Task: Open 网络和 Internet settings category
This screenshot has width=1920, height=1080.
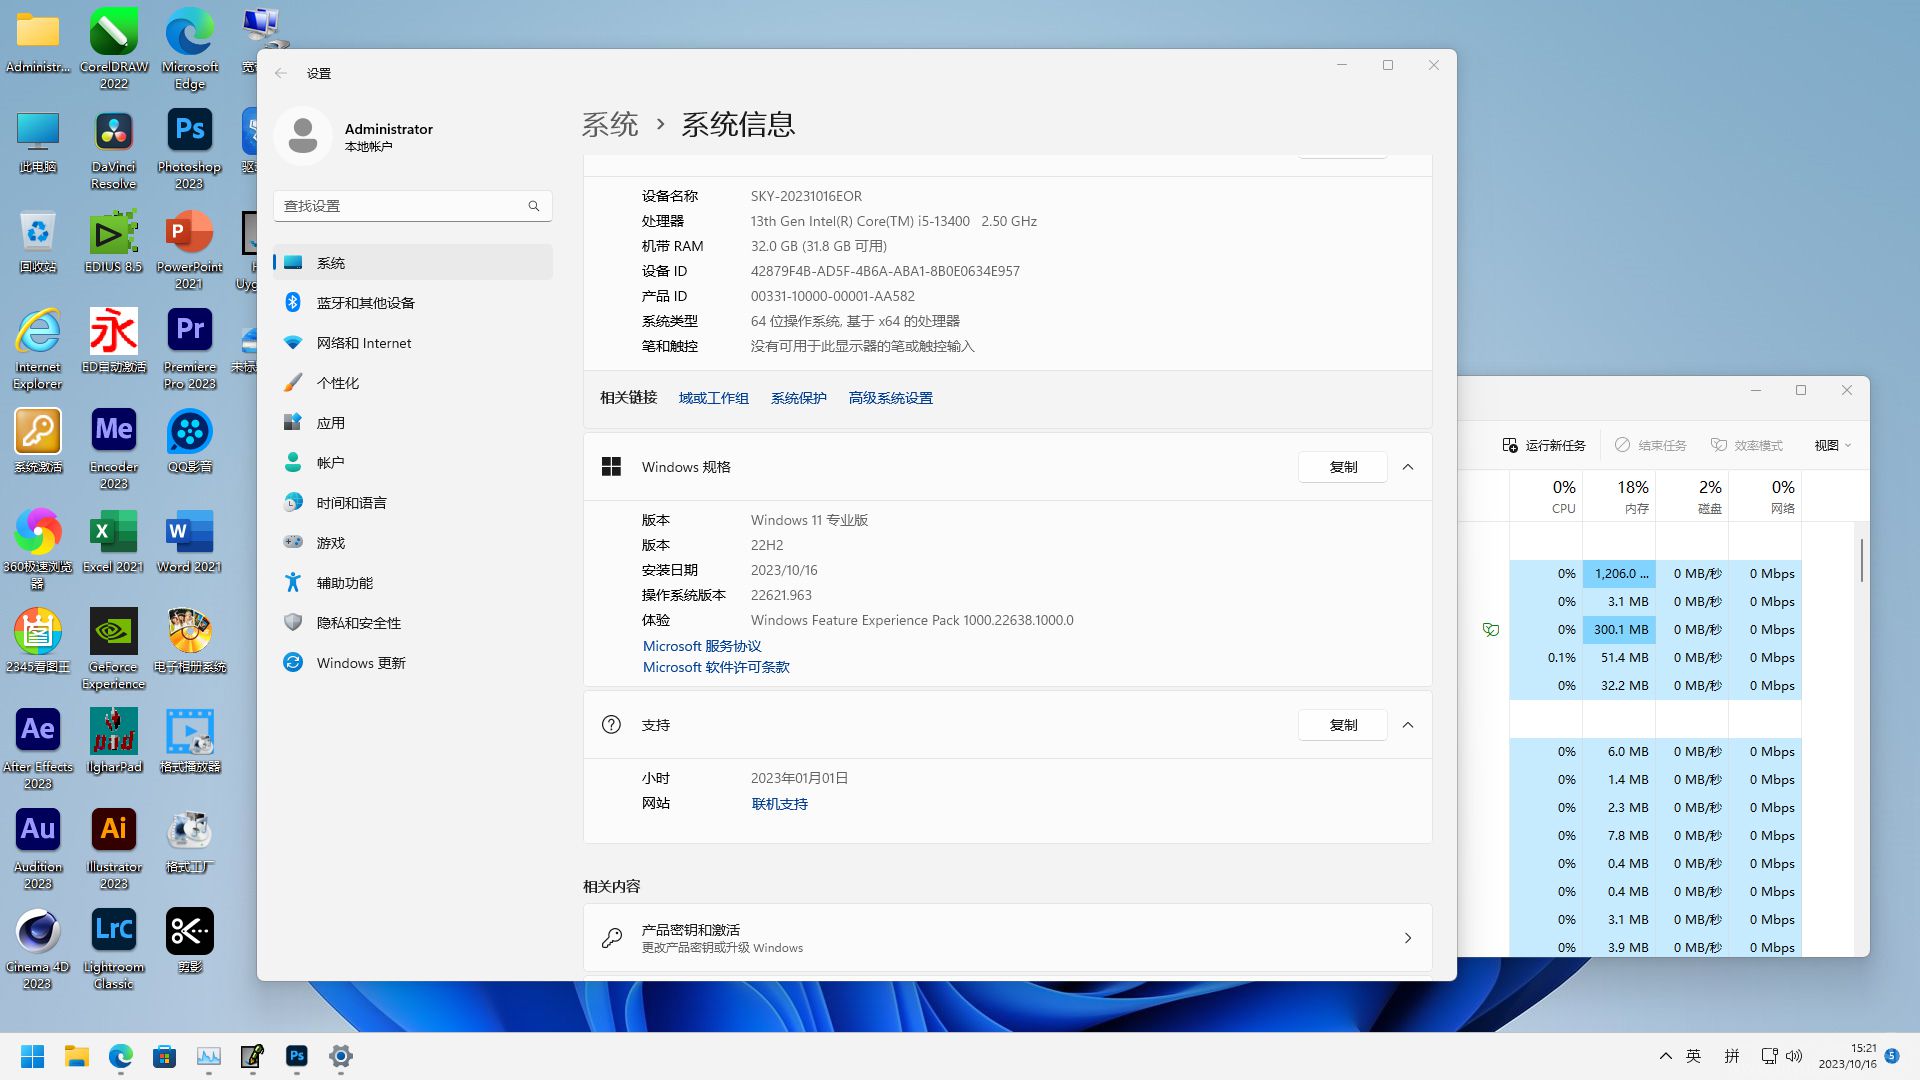Action: point(413,343)
